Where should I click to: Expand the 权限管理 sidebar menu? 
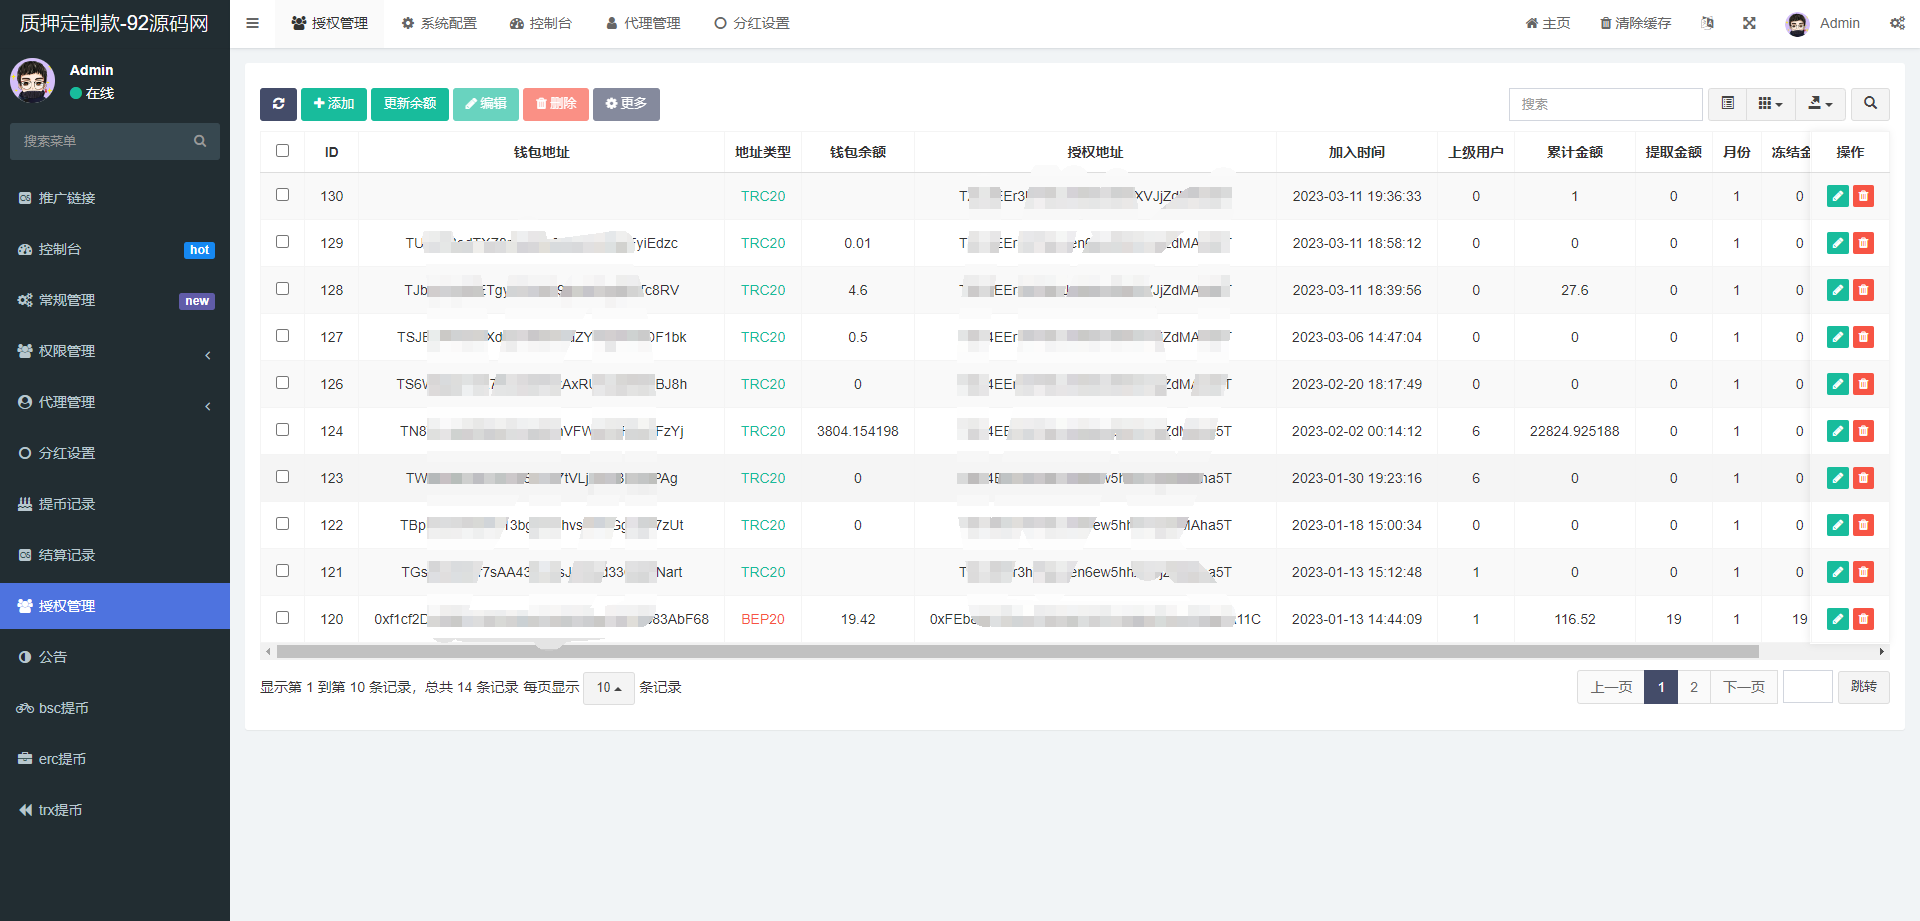point(115,351)
